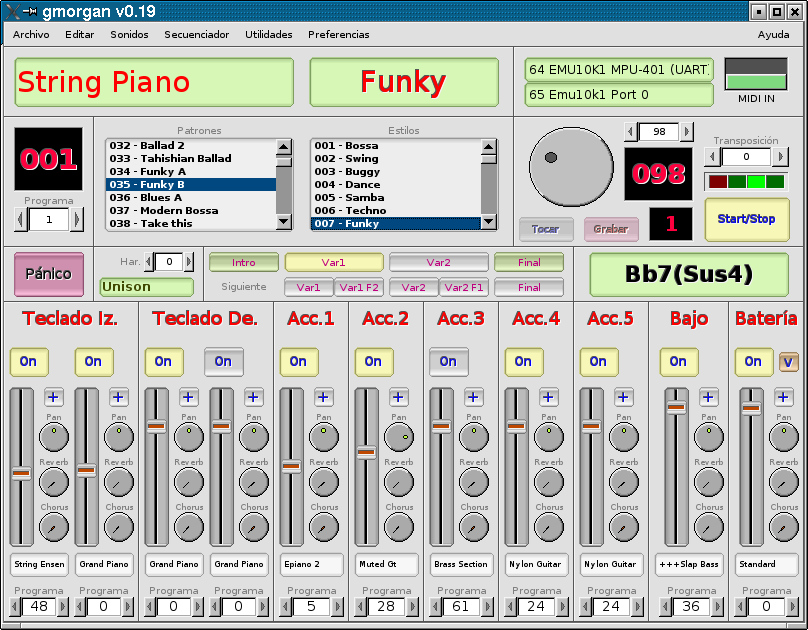Image resolution: width=808 pixels, height=630 pixels.
Task: Click the V button in the Batería channel
Action: click(788, 362)
